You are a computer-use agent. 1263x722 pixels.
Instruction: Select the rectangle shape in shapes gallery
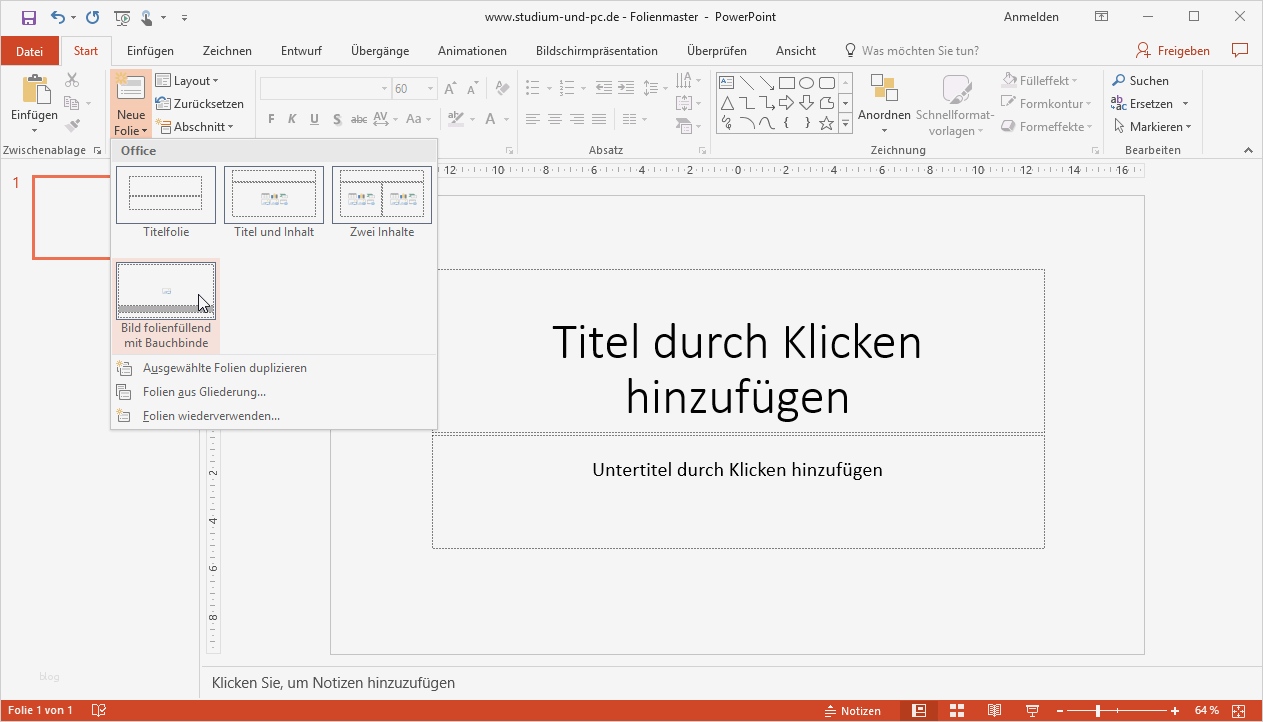(787, 82)
